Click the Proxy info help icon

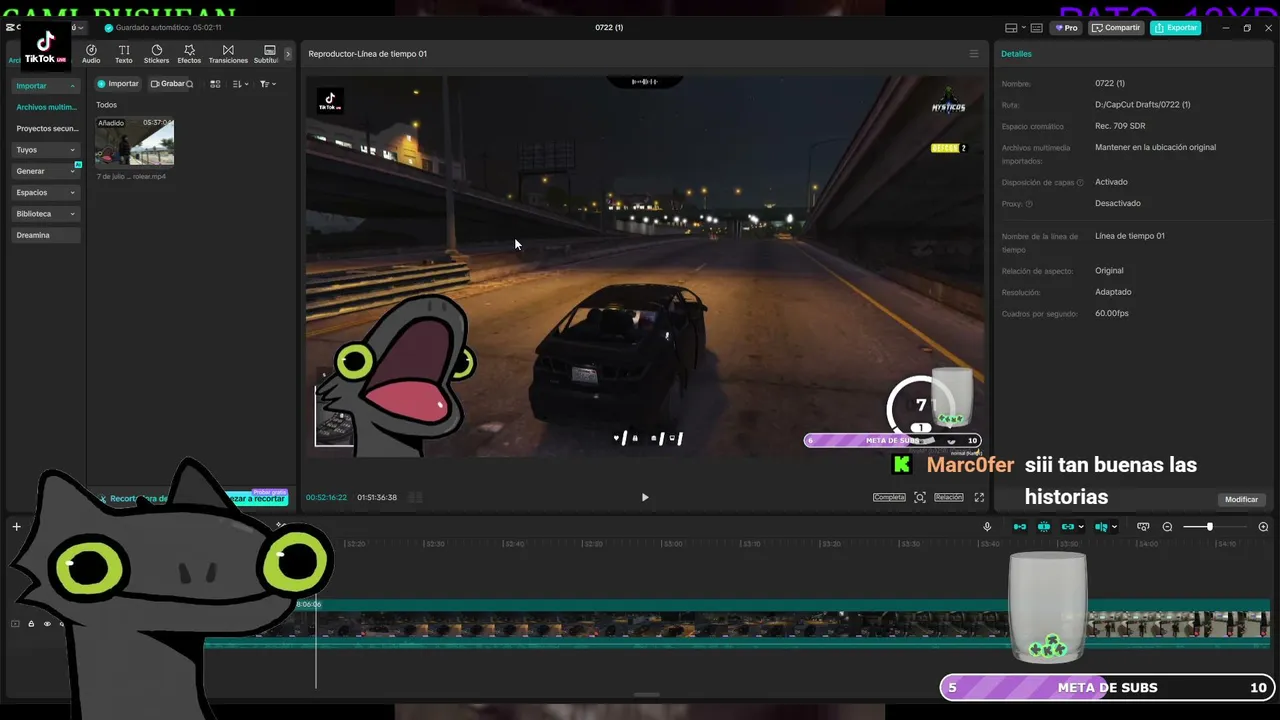1029,204
